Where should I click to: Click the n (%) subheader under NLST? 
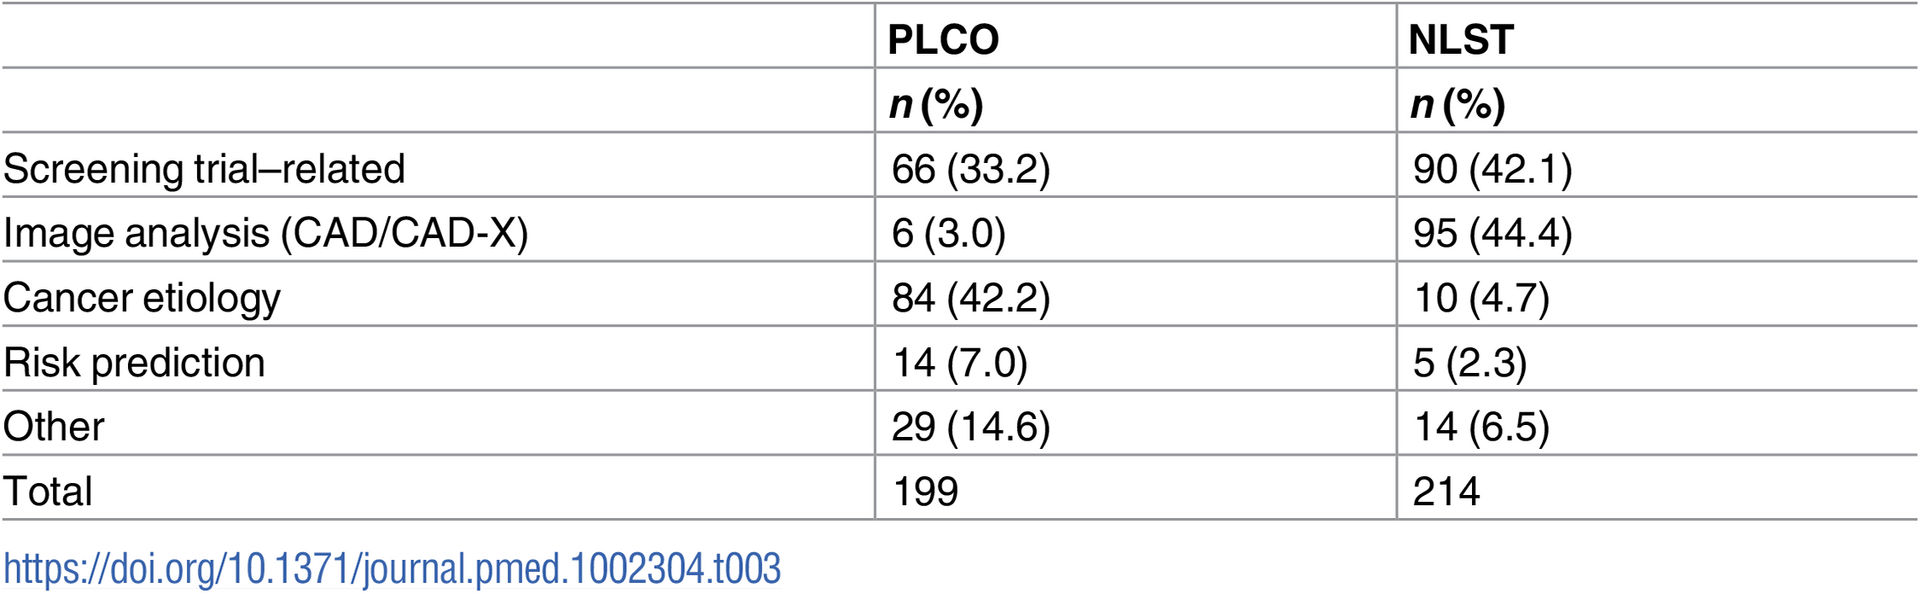pyautogui.click(x=1457, y=104)
